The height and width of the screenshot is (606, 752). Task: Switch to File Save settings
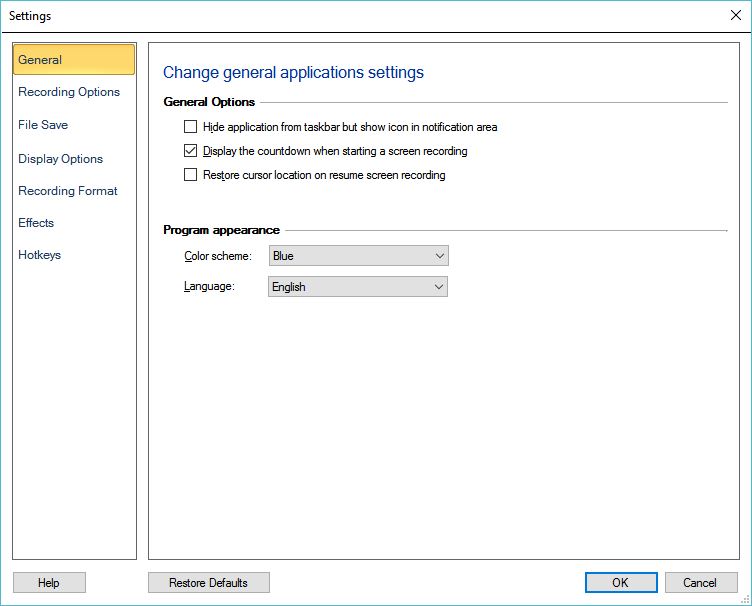pyautogui.click(x=43, y=125)
